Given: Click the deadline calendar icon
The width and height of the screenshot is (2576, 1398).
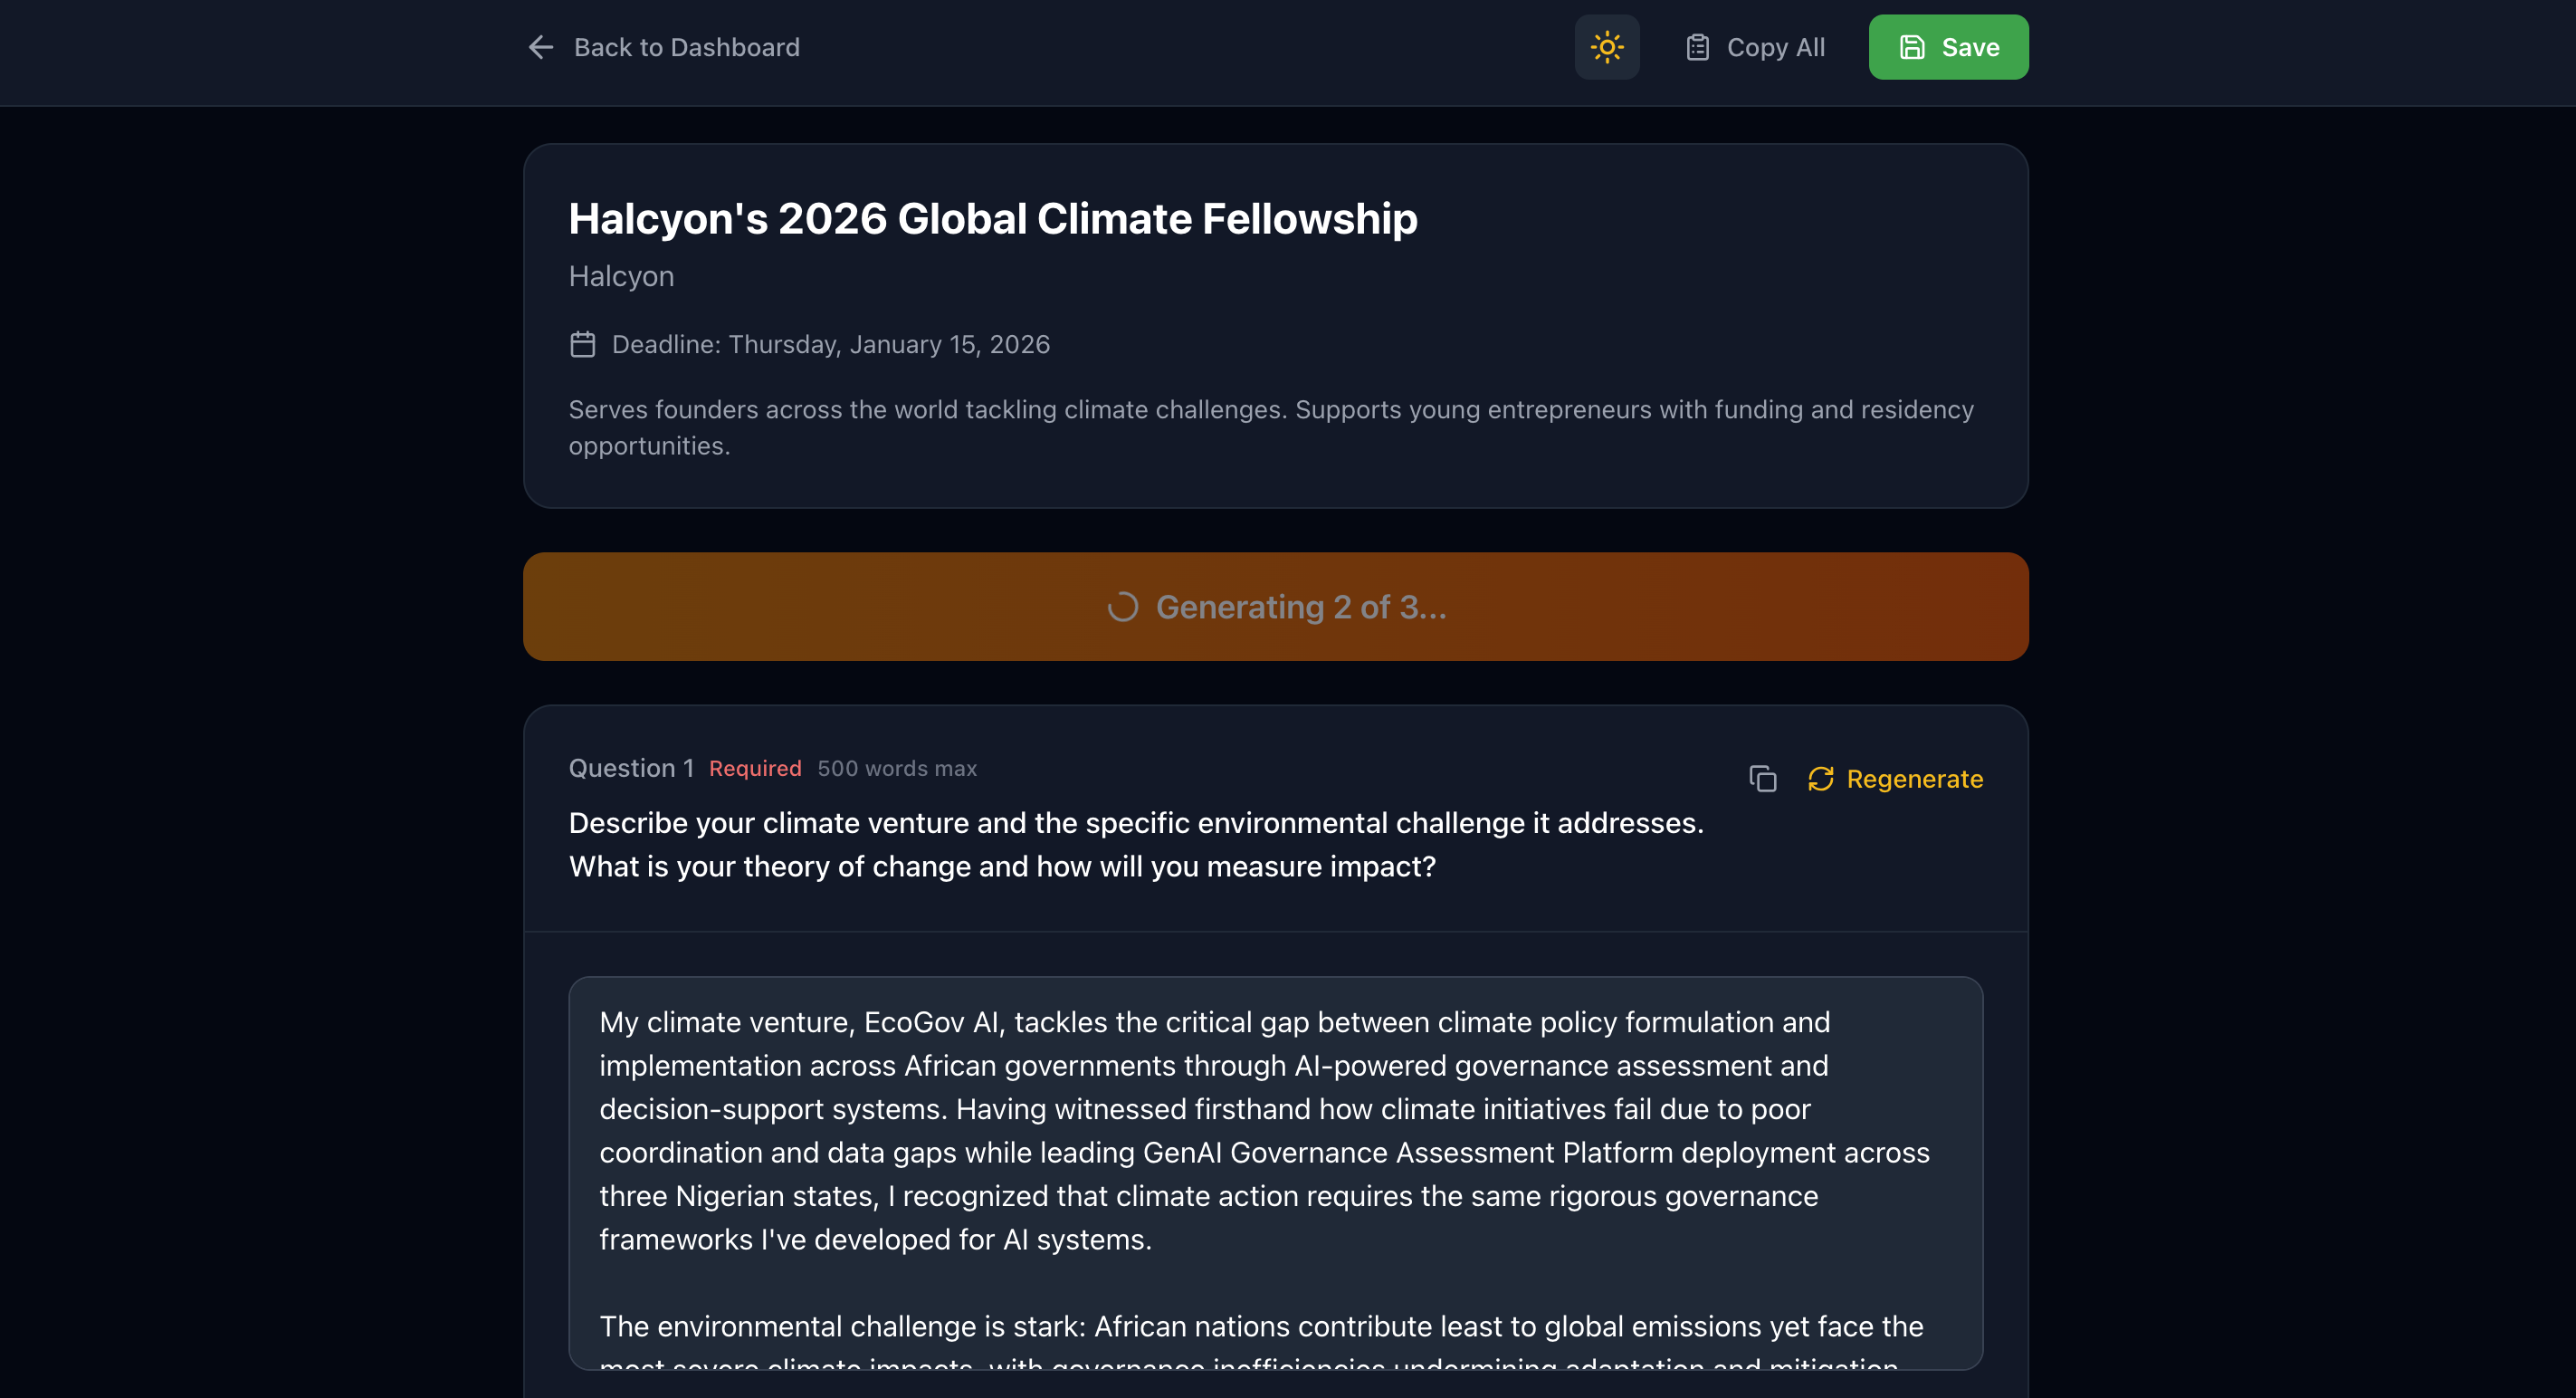Looking at the screenshot, I should click(x=582, y=344).
